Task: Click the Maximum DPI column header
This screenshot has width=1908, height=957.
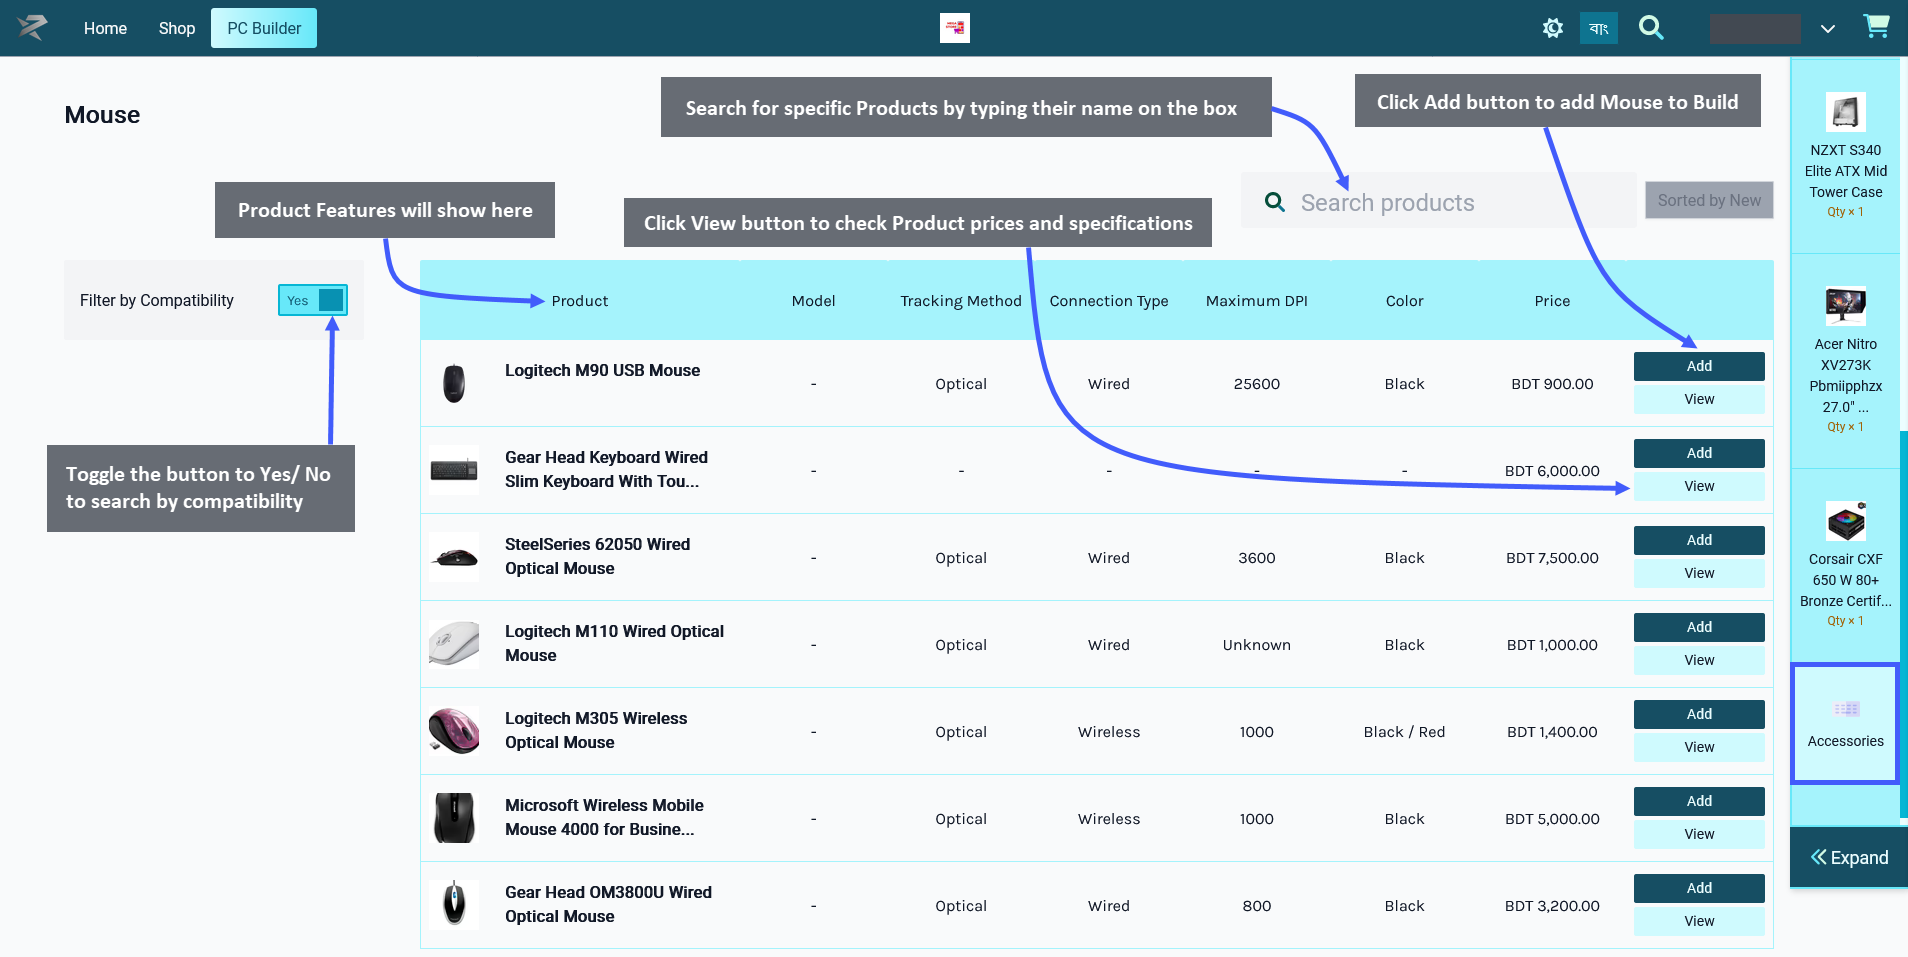Action: [x=1256, y=301]
